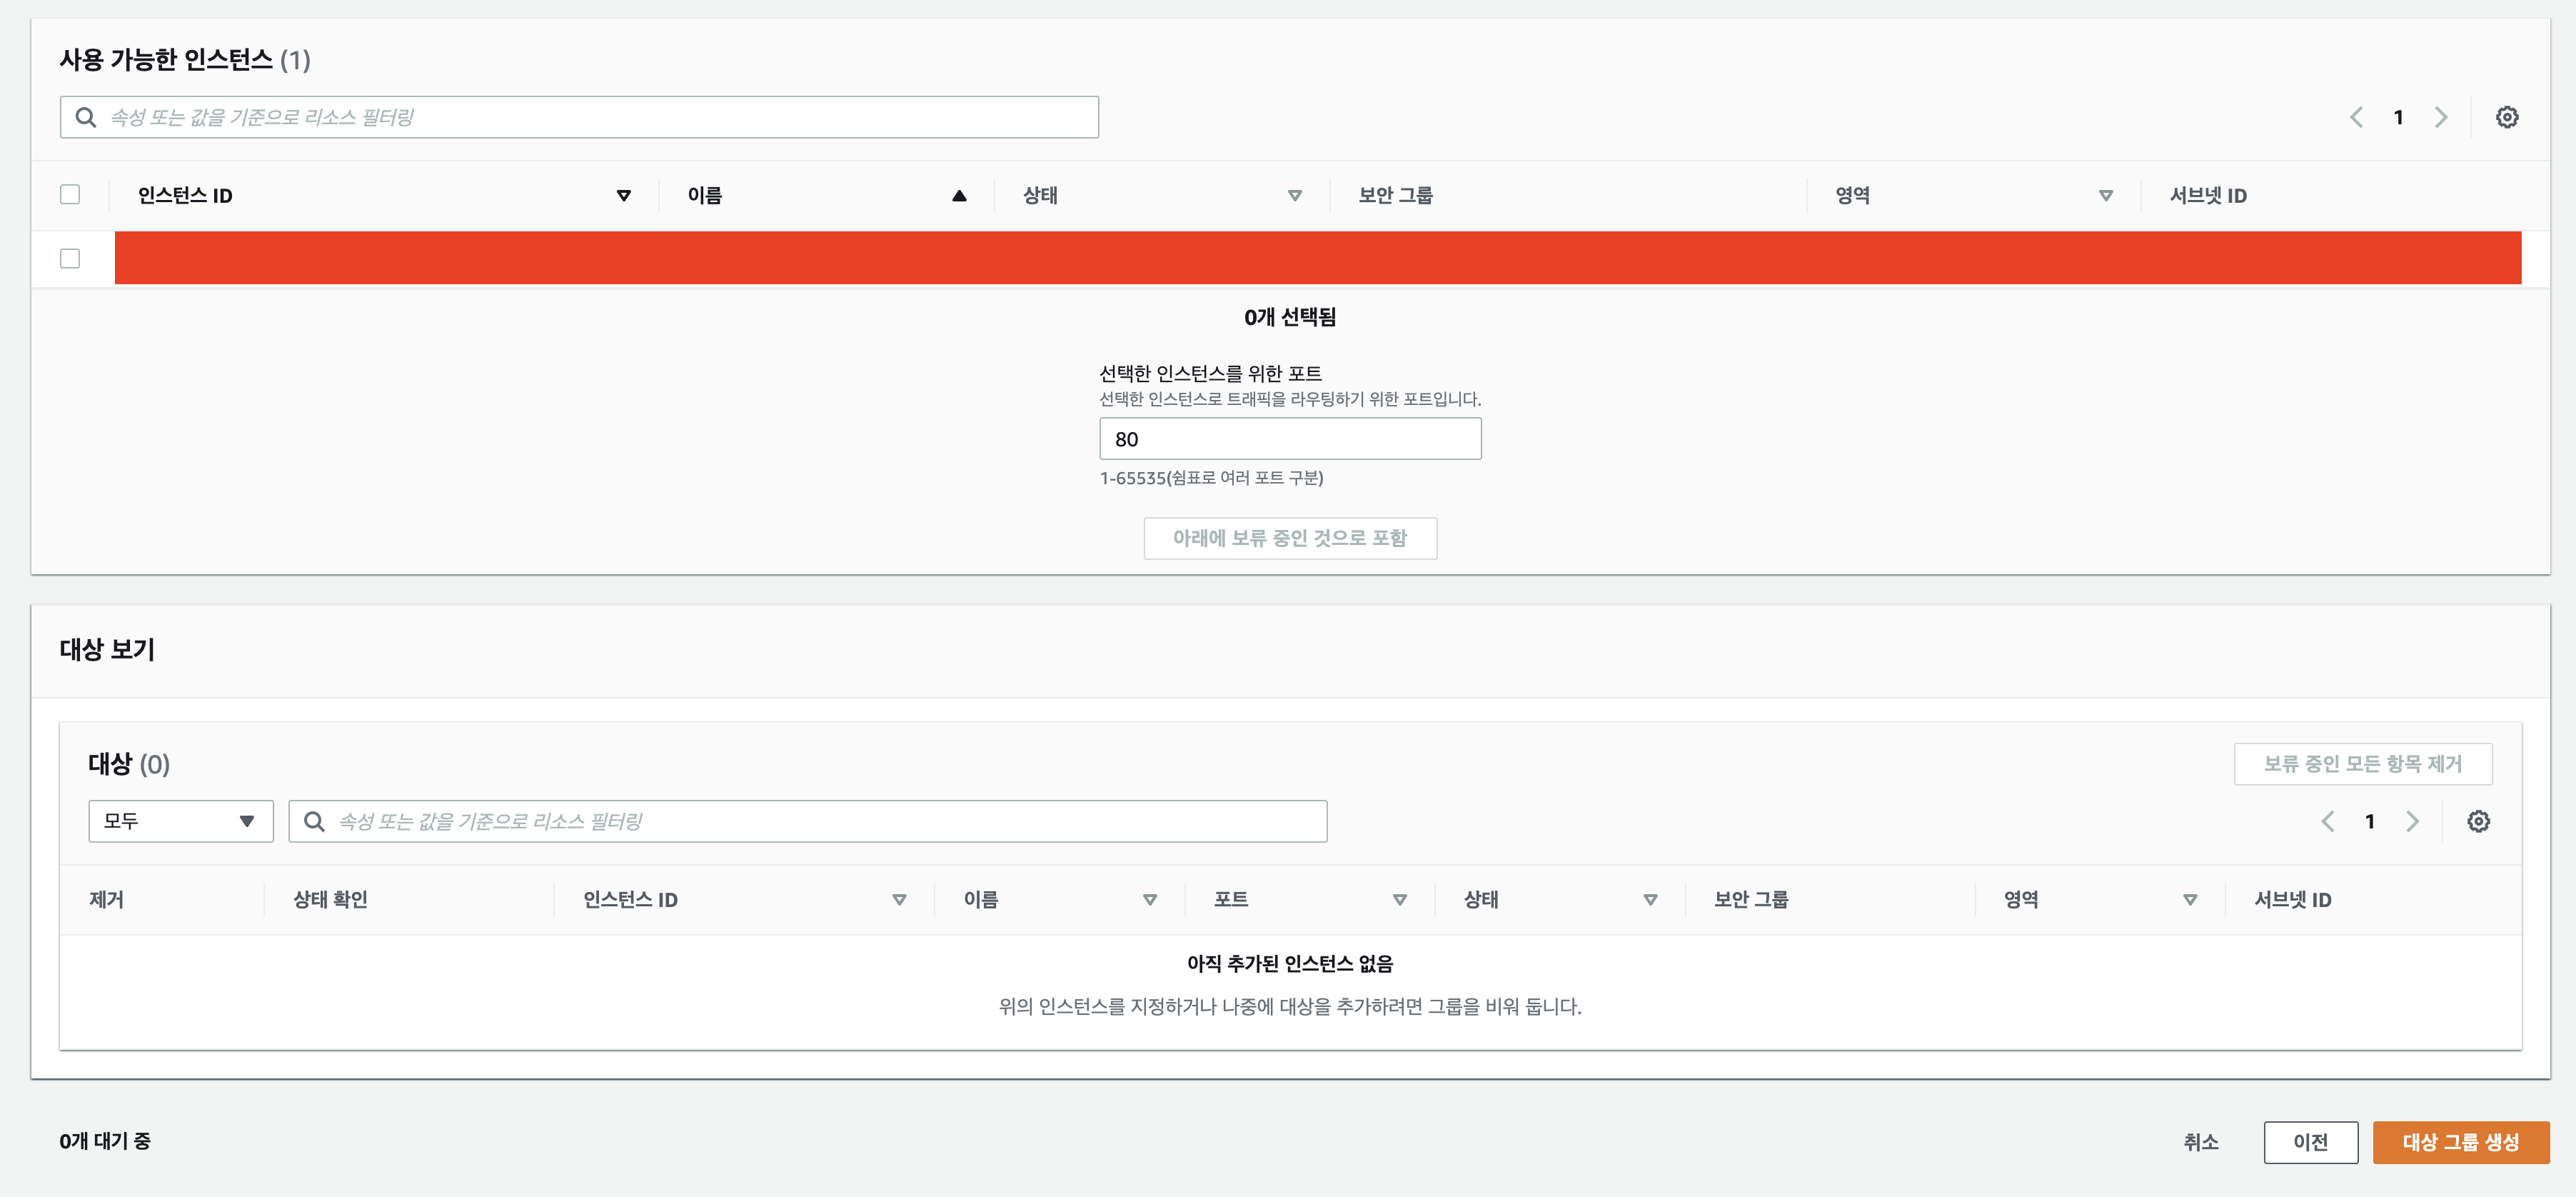Click the 이전 button
This screenshot has width=2576, height=1197.
click(2310, 1142)
